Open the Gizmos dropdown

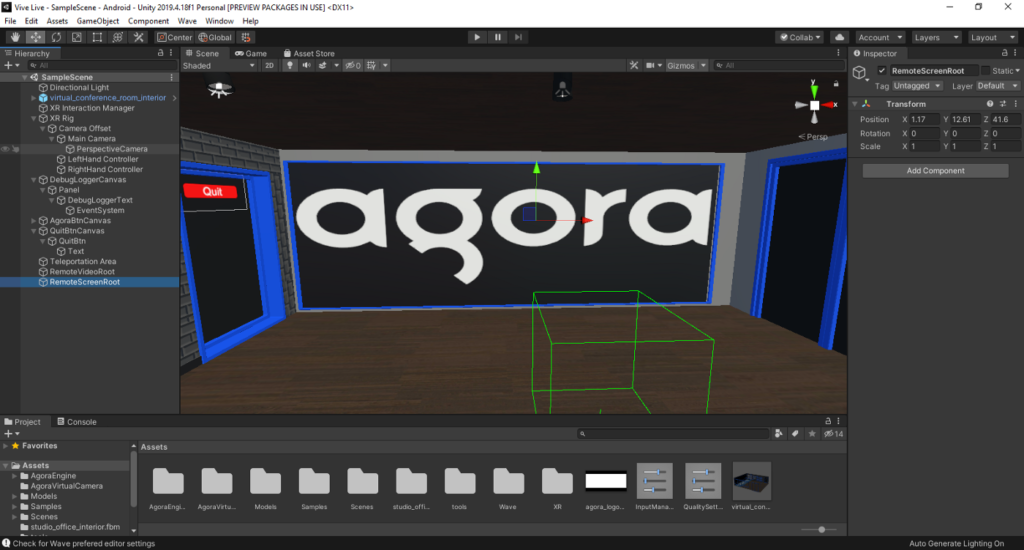(686, 65)
